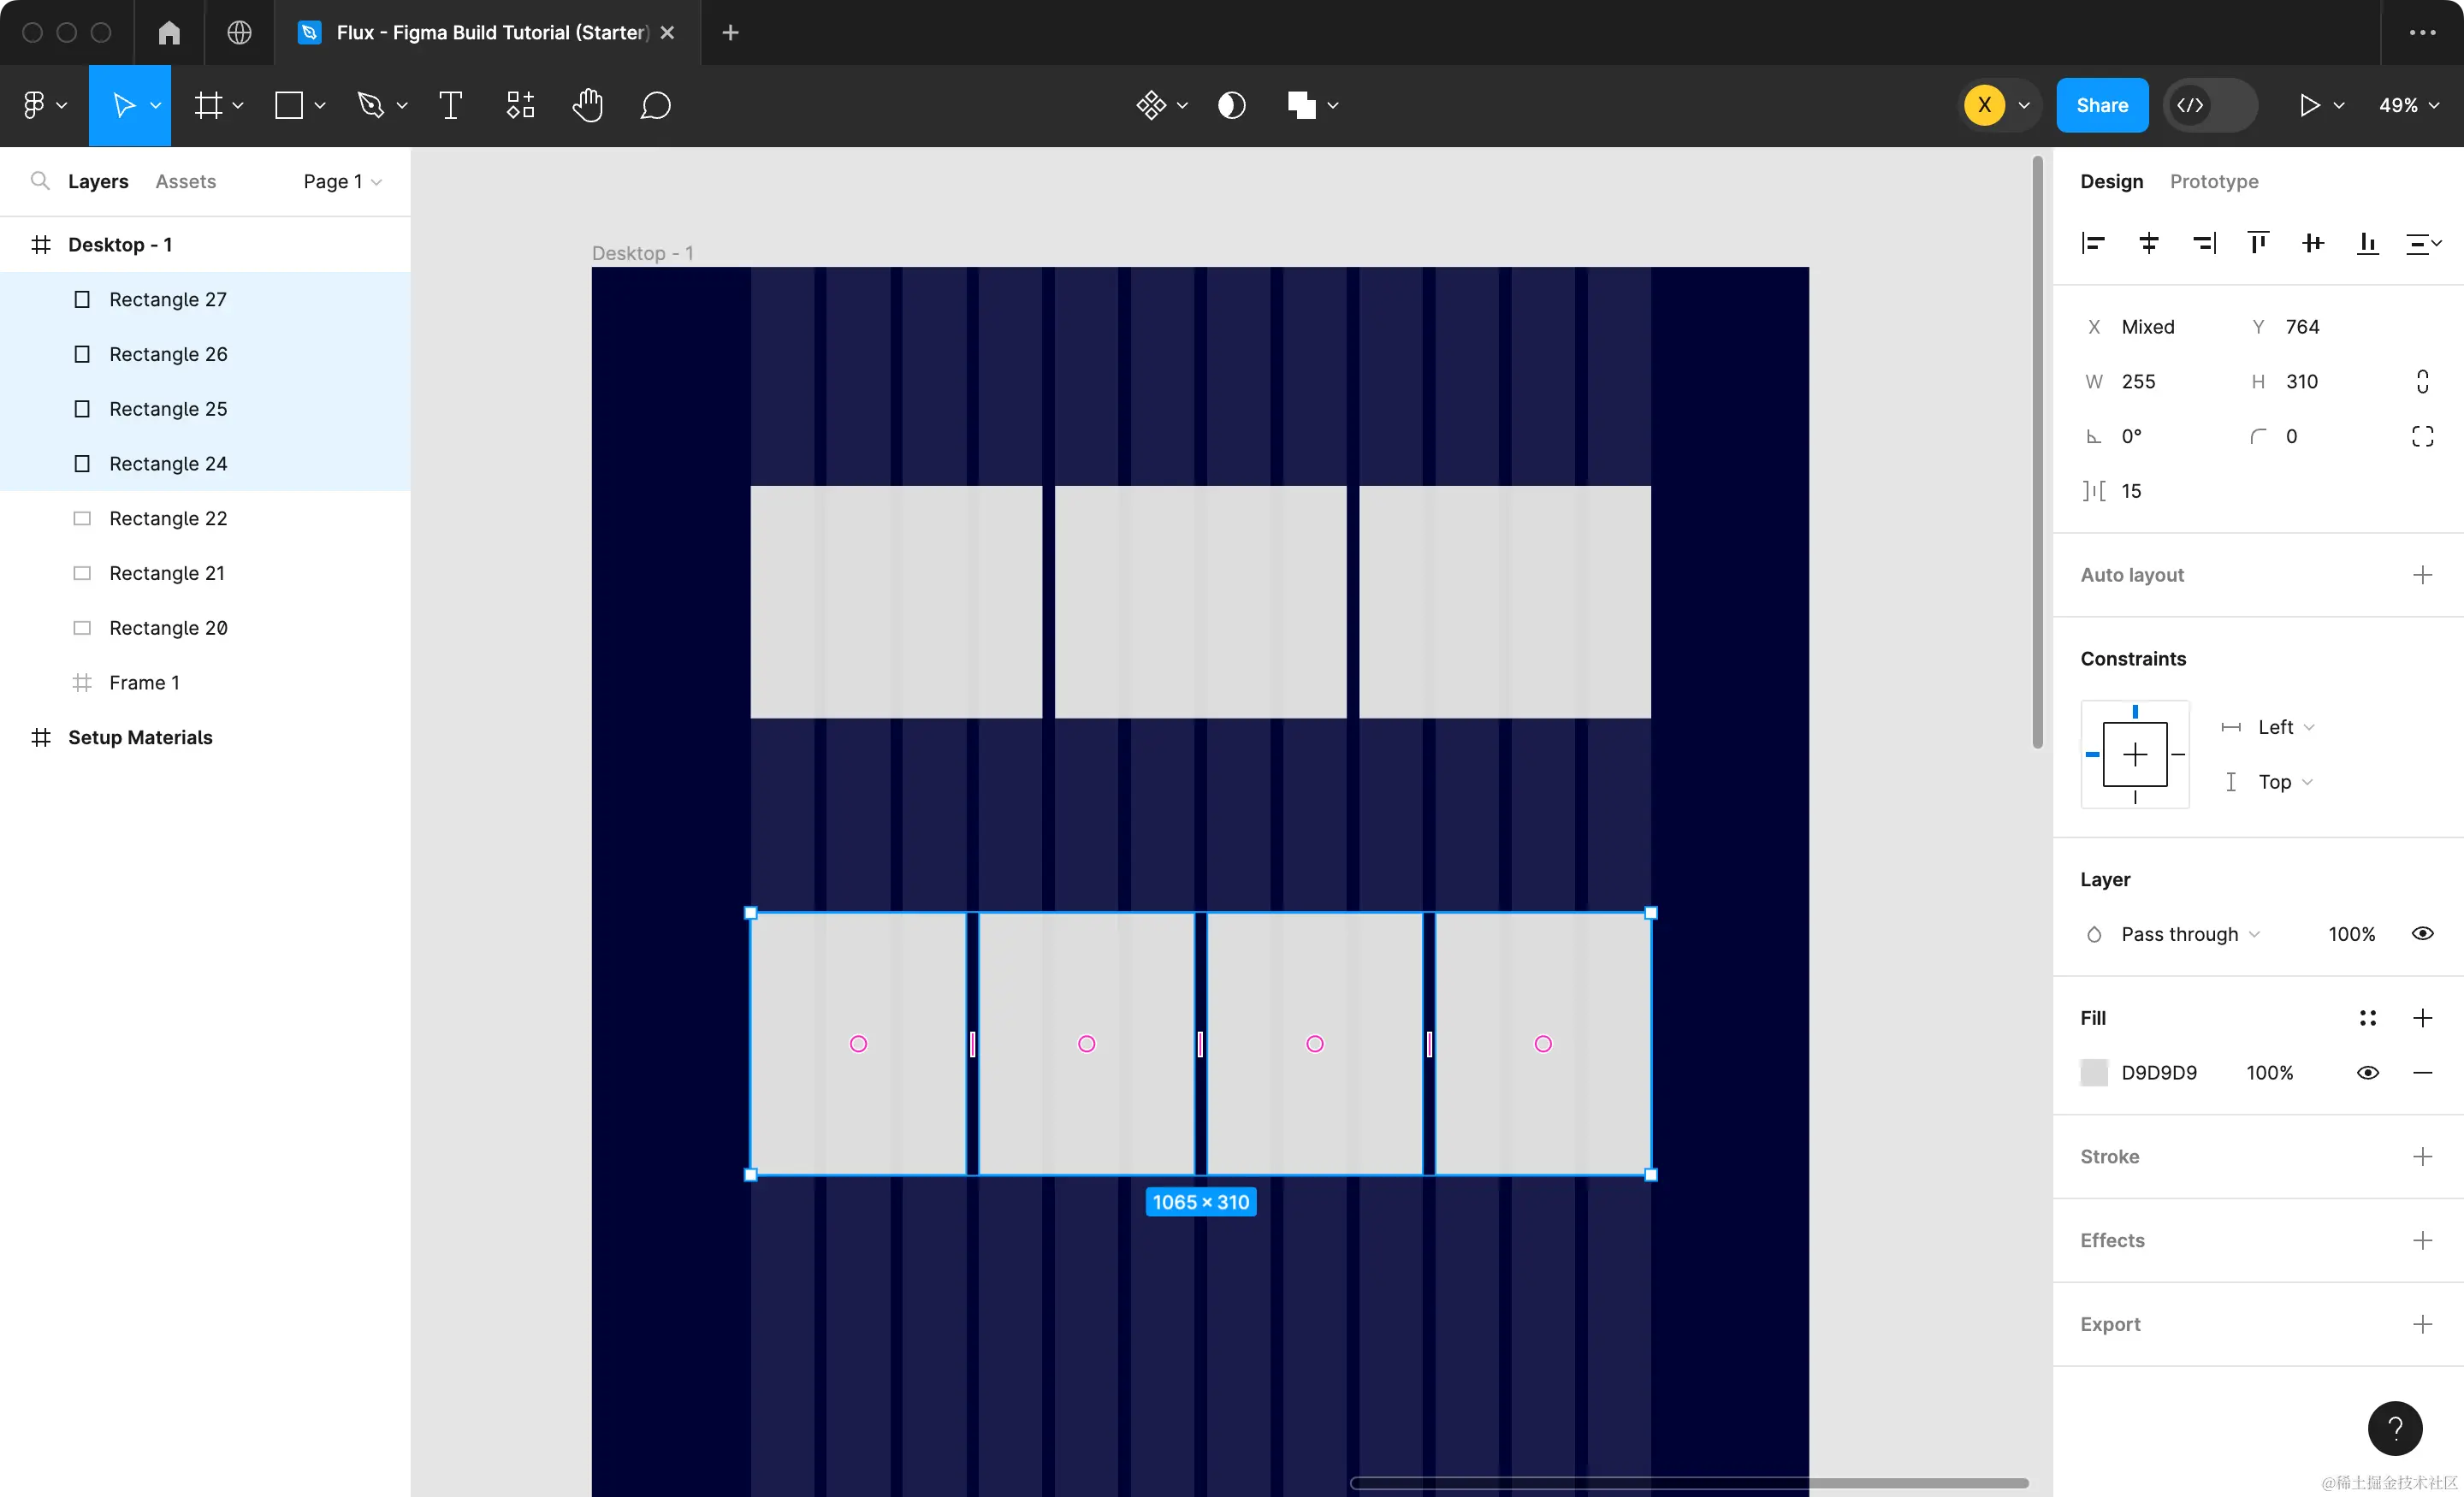2464x1497 pixels.
Task: Switch to the Prototype tab
Action: 2214,181
